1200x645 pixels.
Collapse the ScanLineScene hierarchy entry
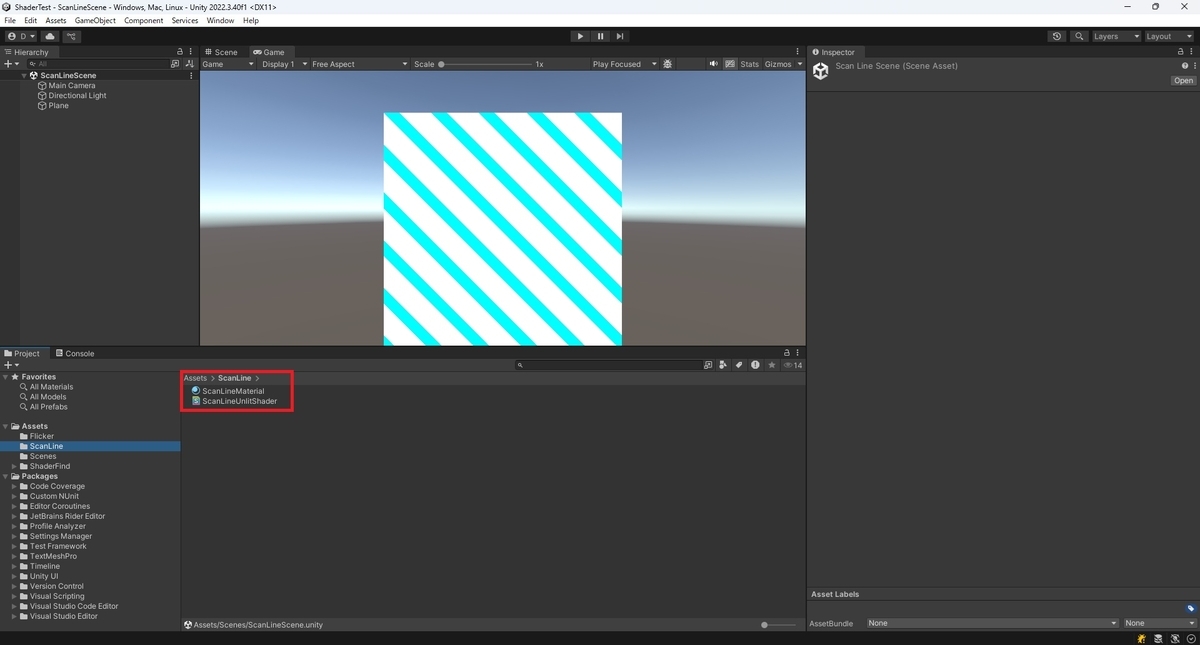(x=24, y=75)
